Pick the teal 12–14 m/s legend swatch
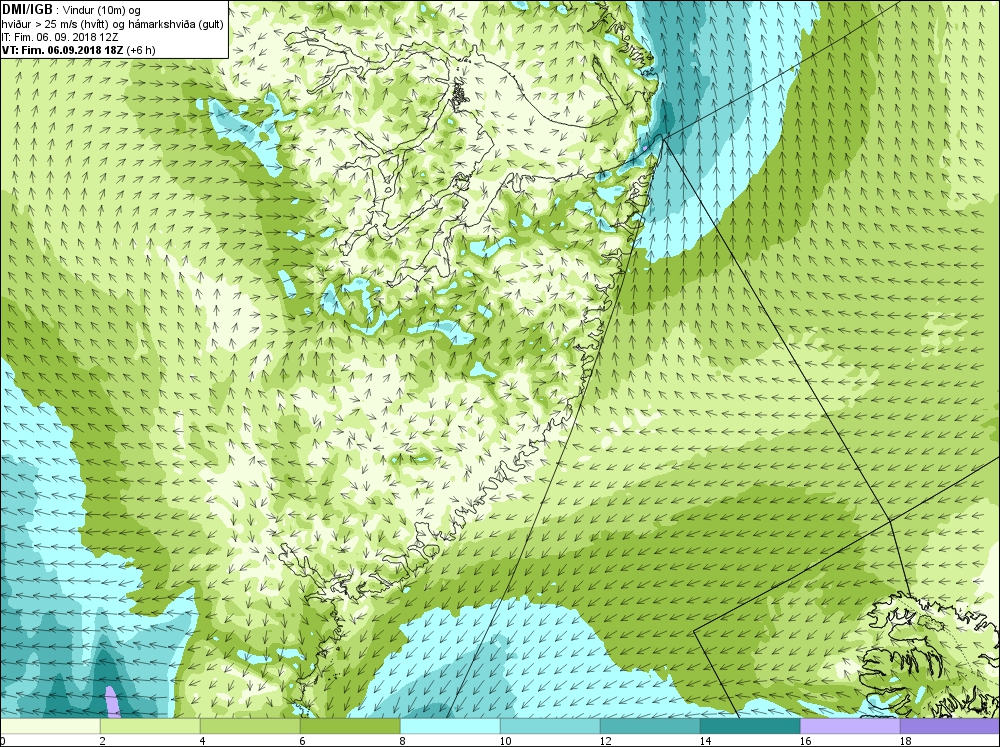 point(650,726)
